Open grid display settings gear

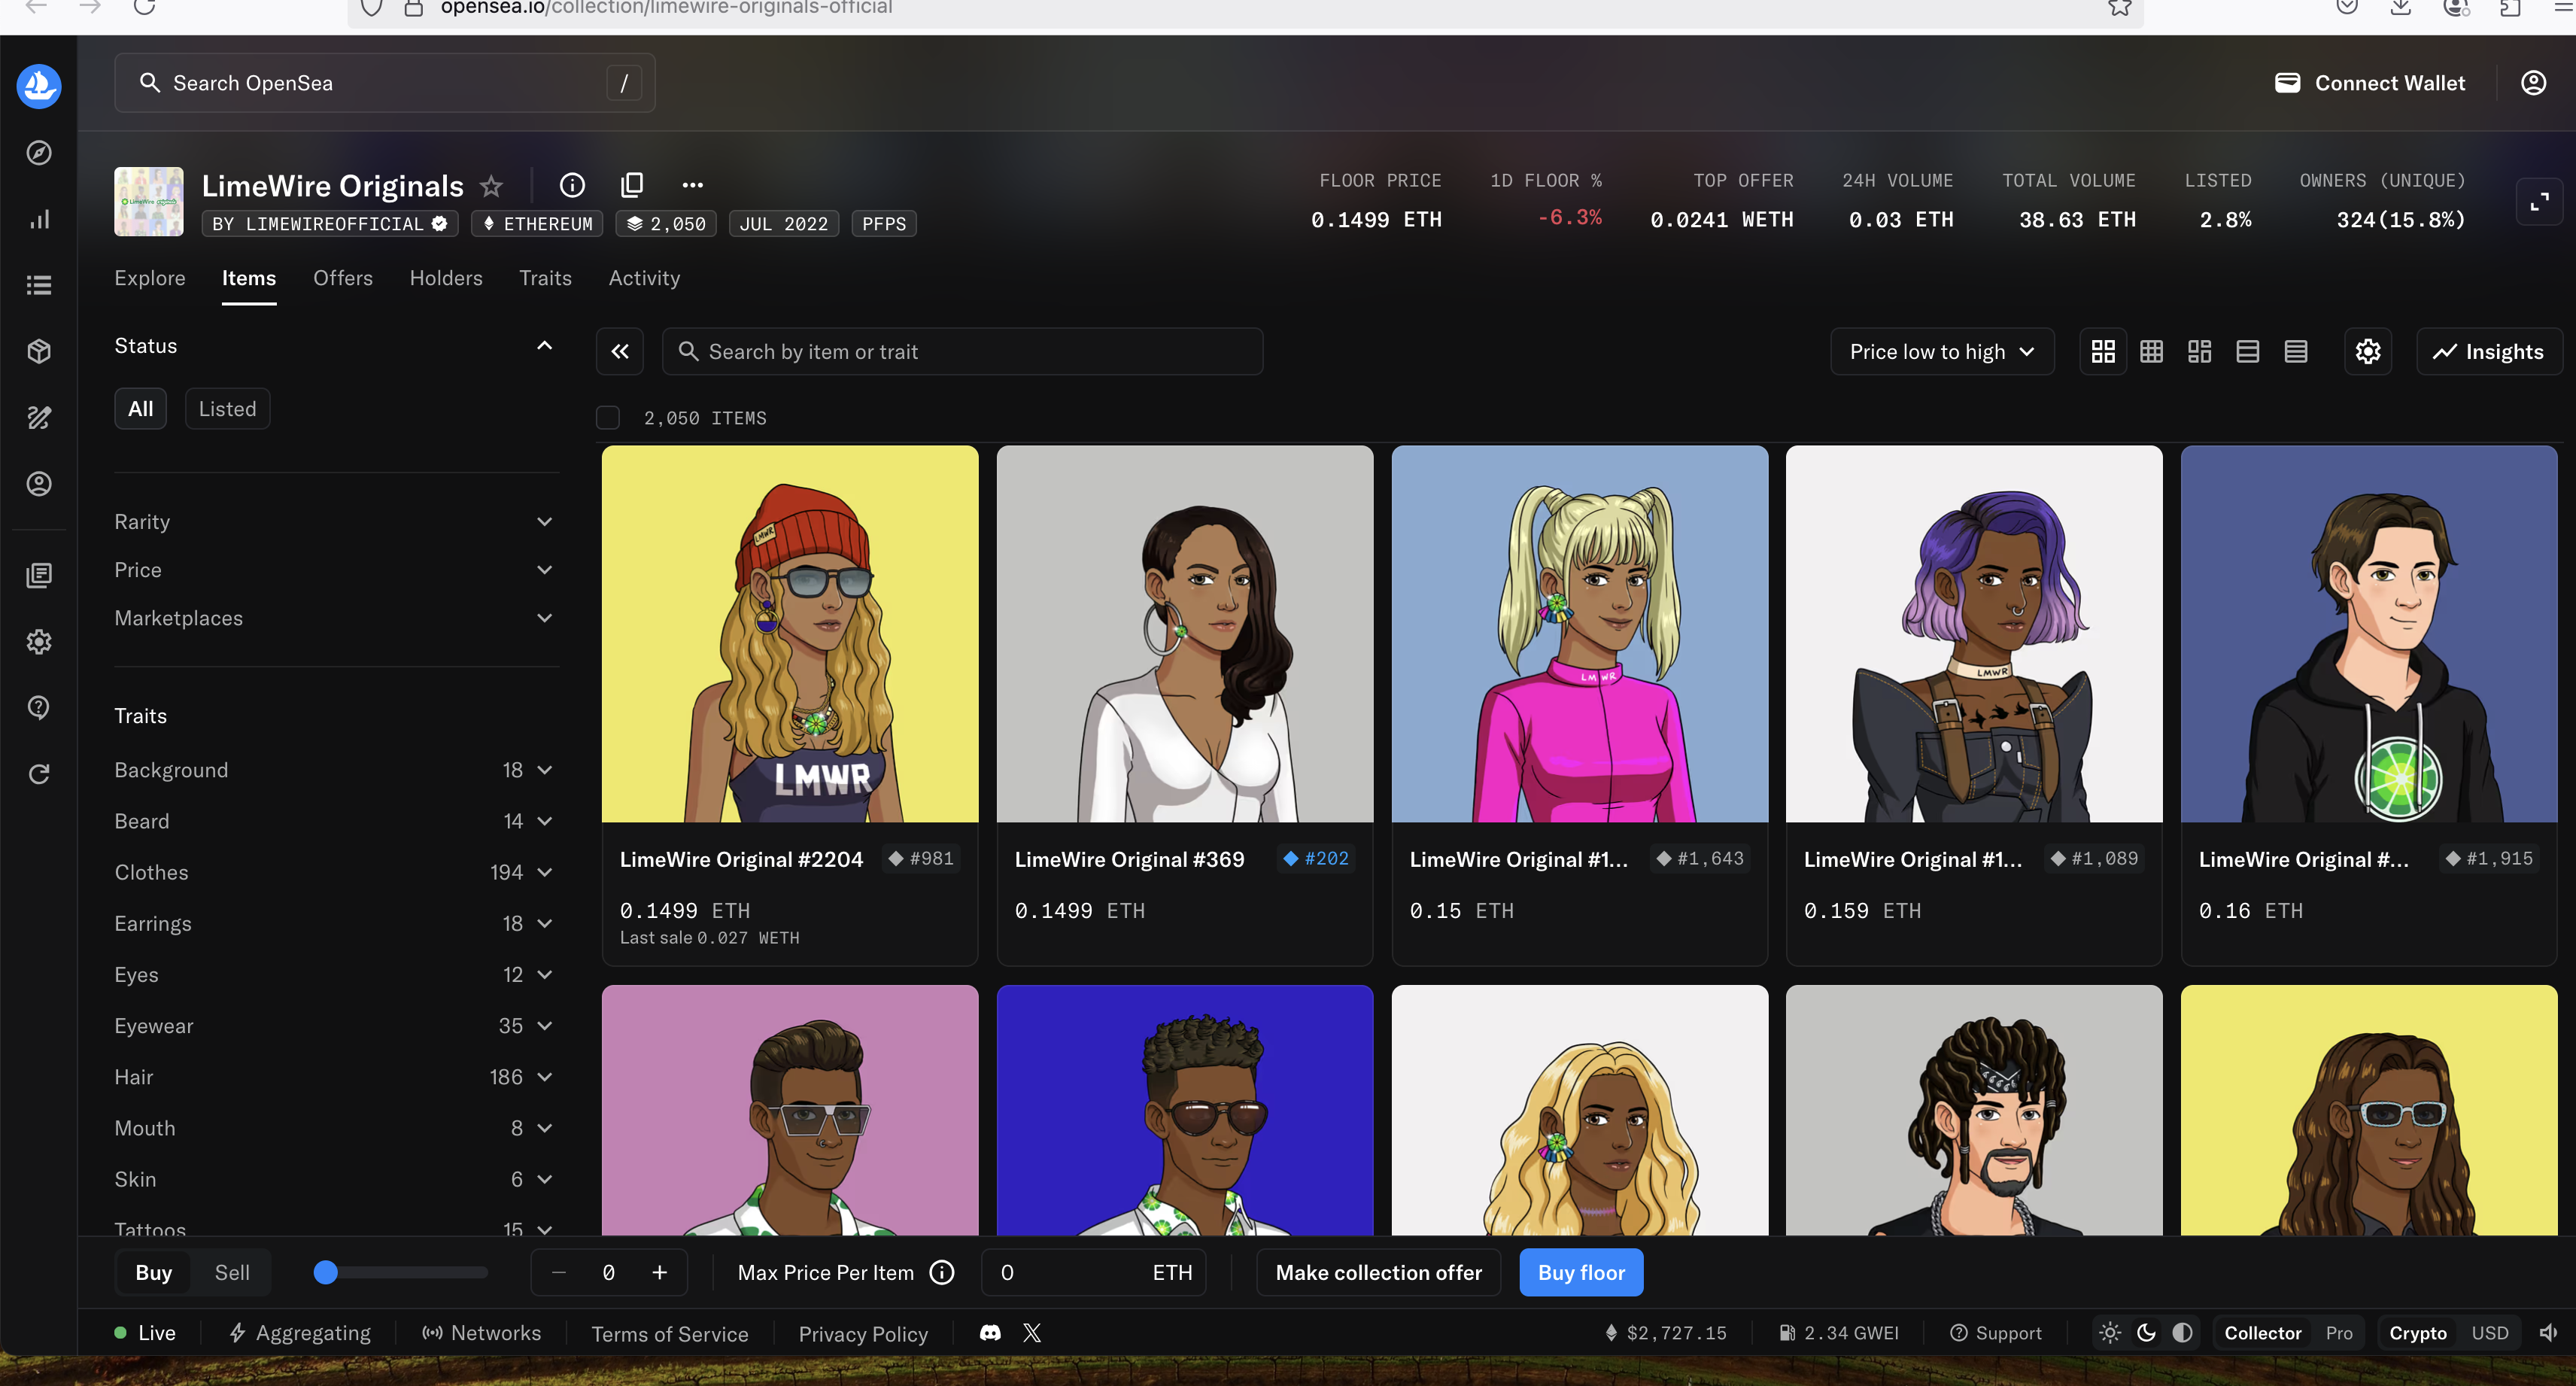(2367, 352)
